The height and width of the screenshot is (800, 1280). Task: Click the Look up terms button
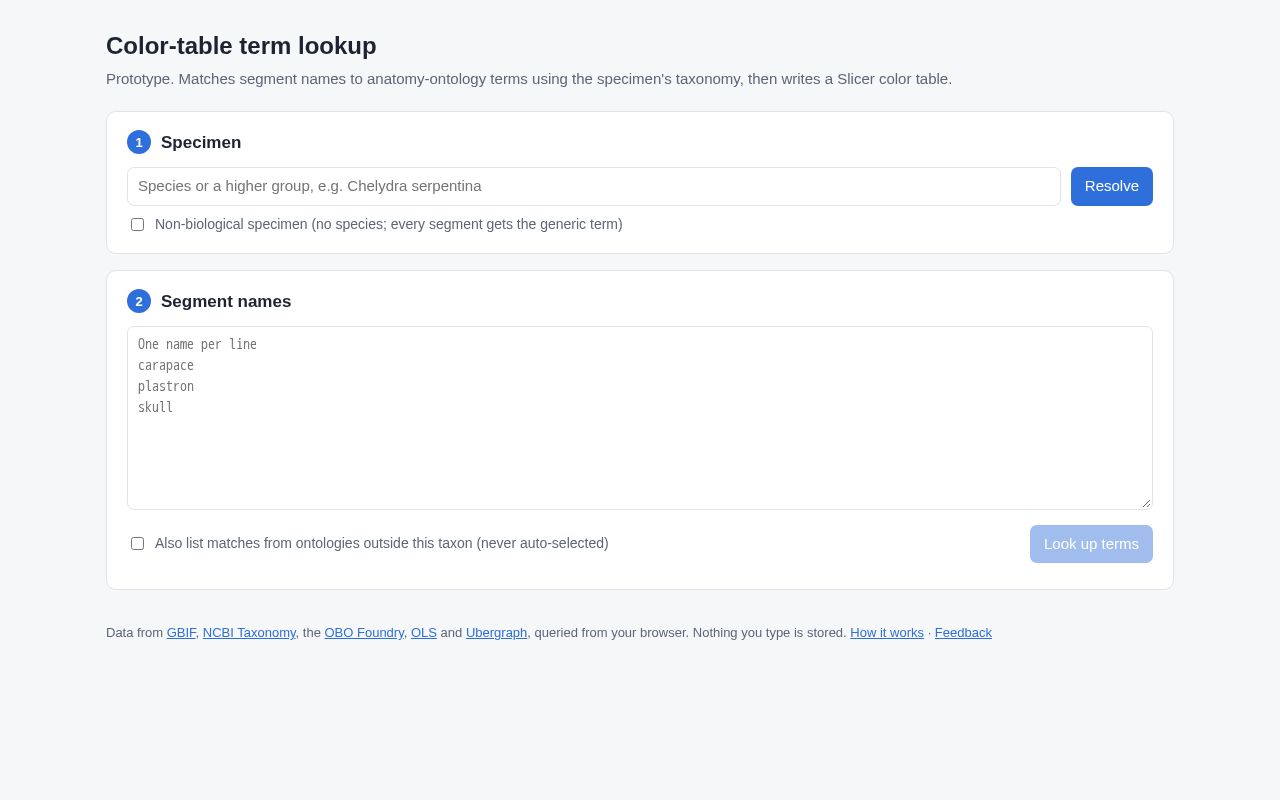pos(1091,544)
